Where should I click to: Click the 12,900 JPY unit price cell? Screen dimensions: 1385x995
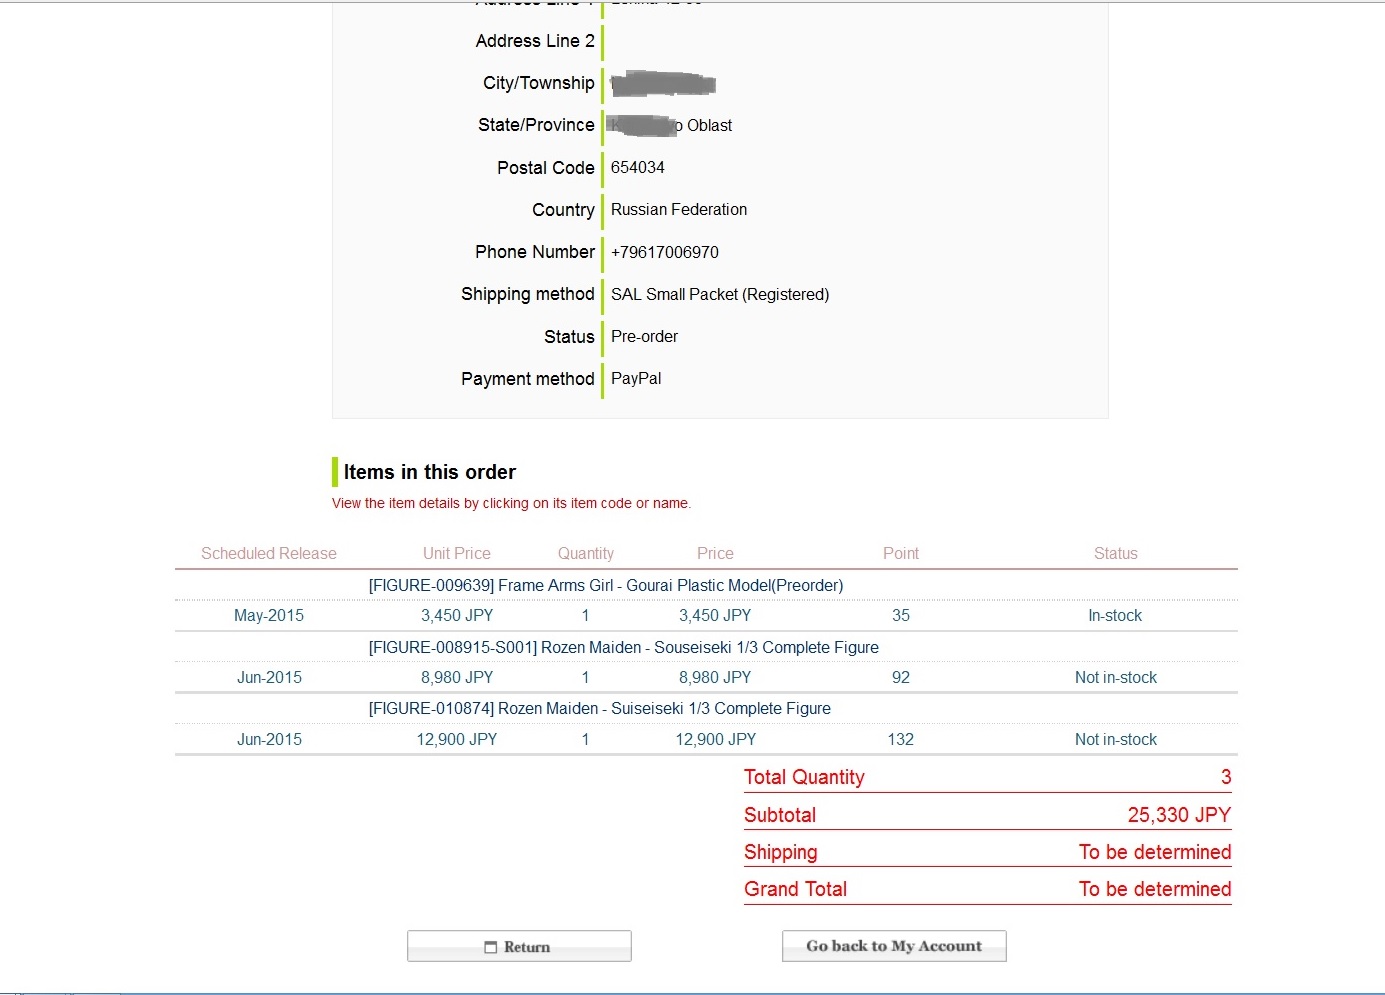pos(457,739)
